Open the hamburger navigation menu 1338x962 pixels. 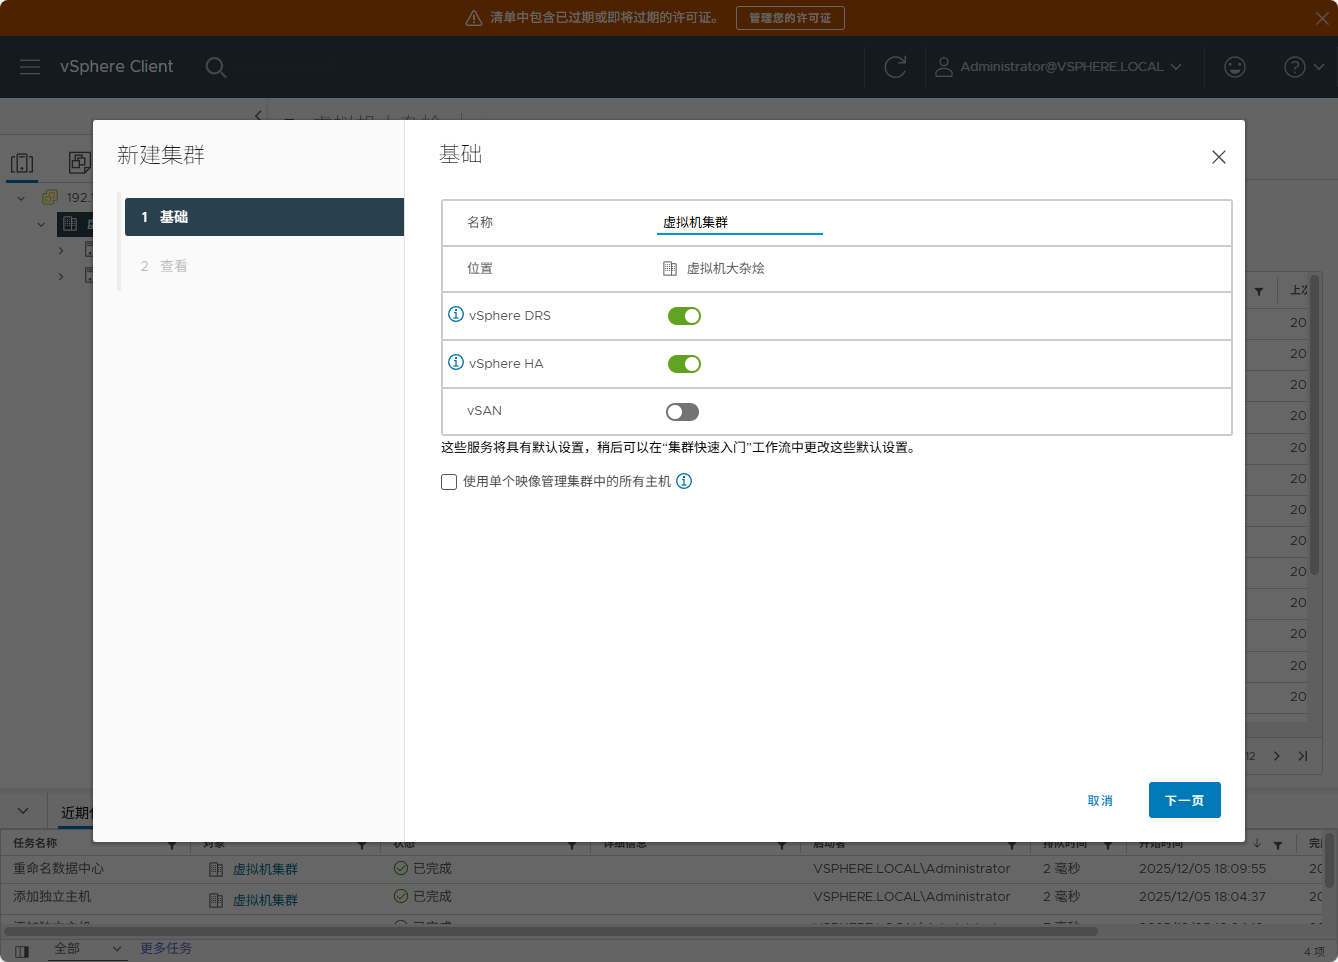[30, 66]
